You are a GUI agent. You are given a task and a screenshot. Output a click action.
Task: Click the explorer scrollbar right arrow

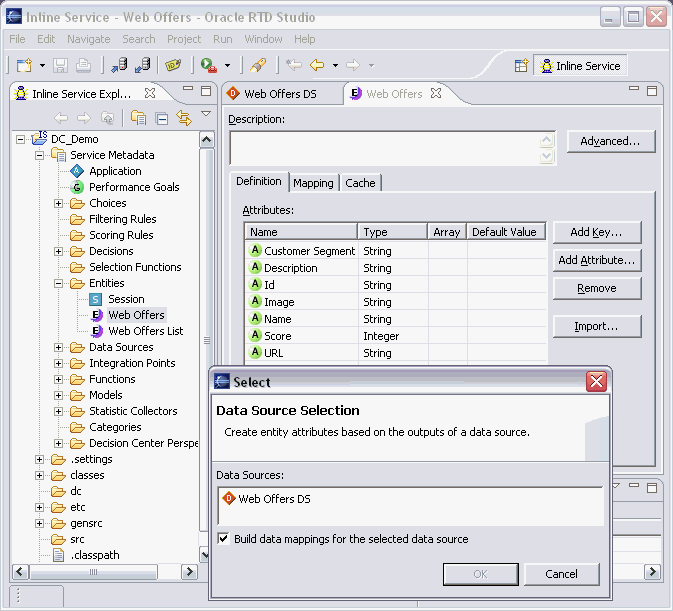pyautogui.click(x=189, y=572)
